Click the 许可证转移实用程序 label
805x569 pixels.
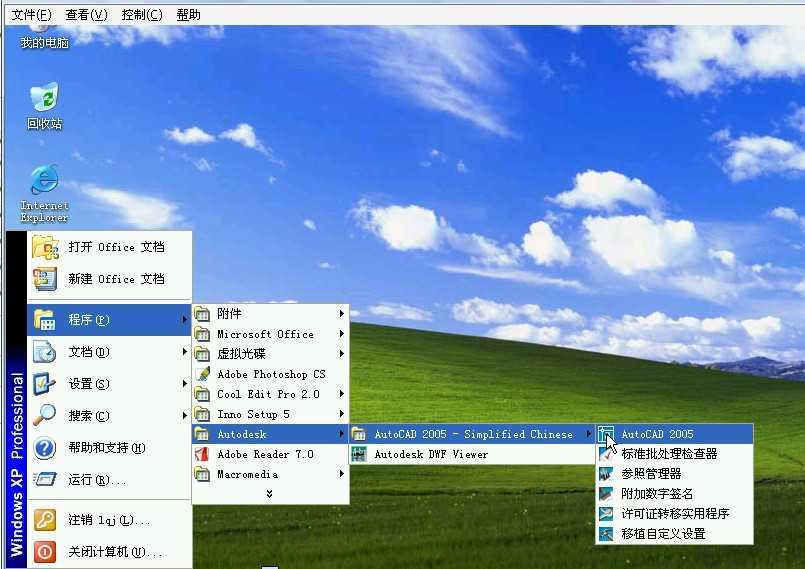[x=675, y=514]
